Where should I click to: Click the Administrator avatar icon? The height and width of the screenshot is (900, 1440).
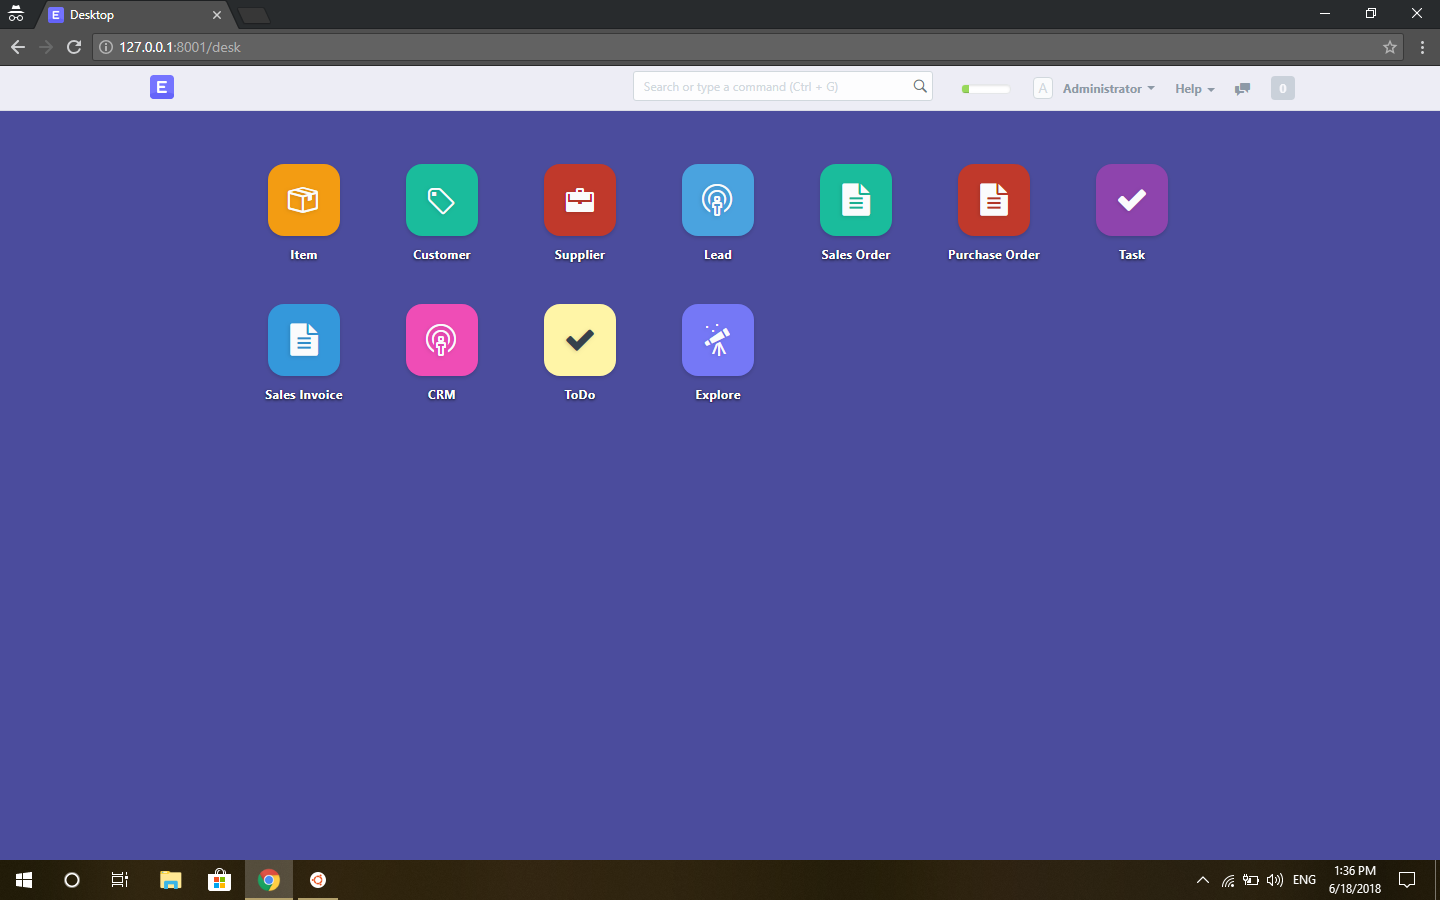point(1043,88)
